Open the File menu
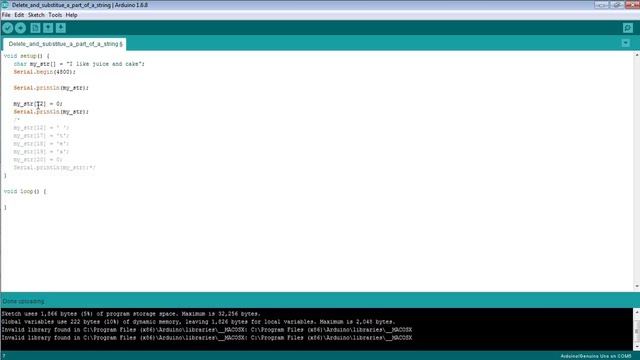Image resolution: width=640 pixels, height=360 pixels. 6,15
